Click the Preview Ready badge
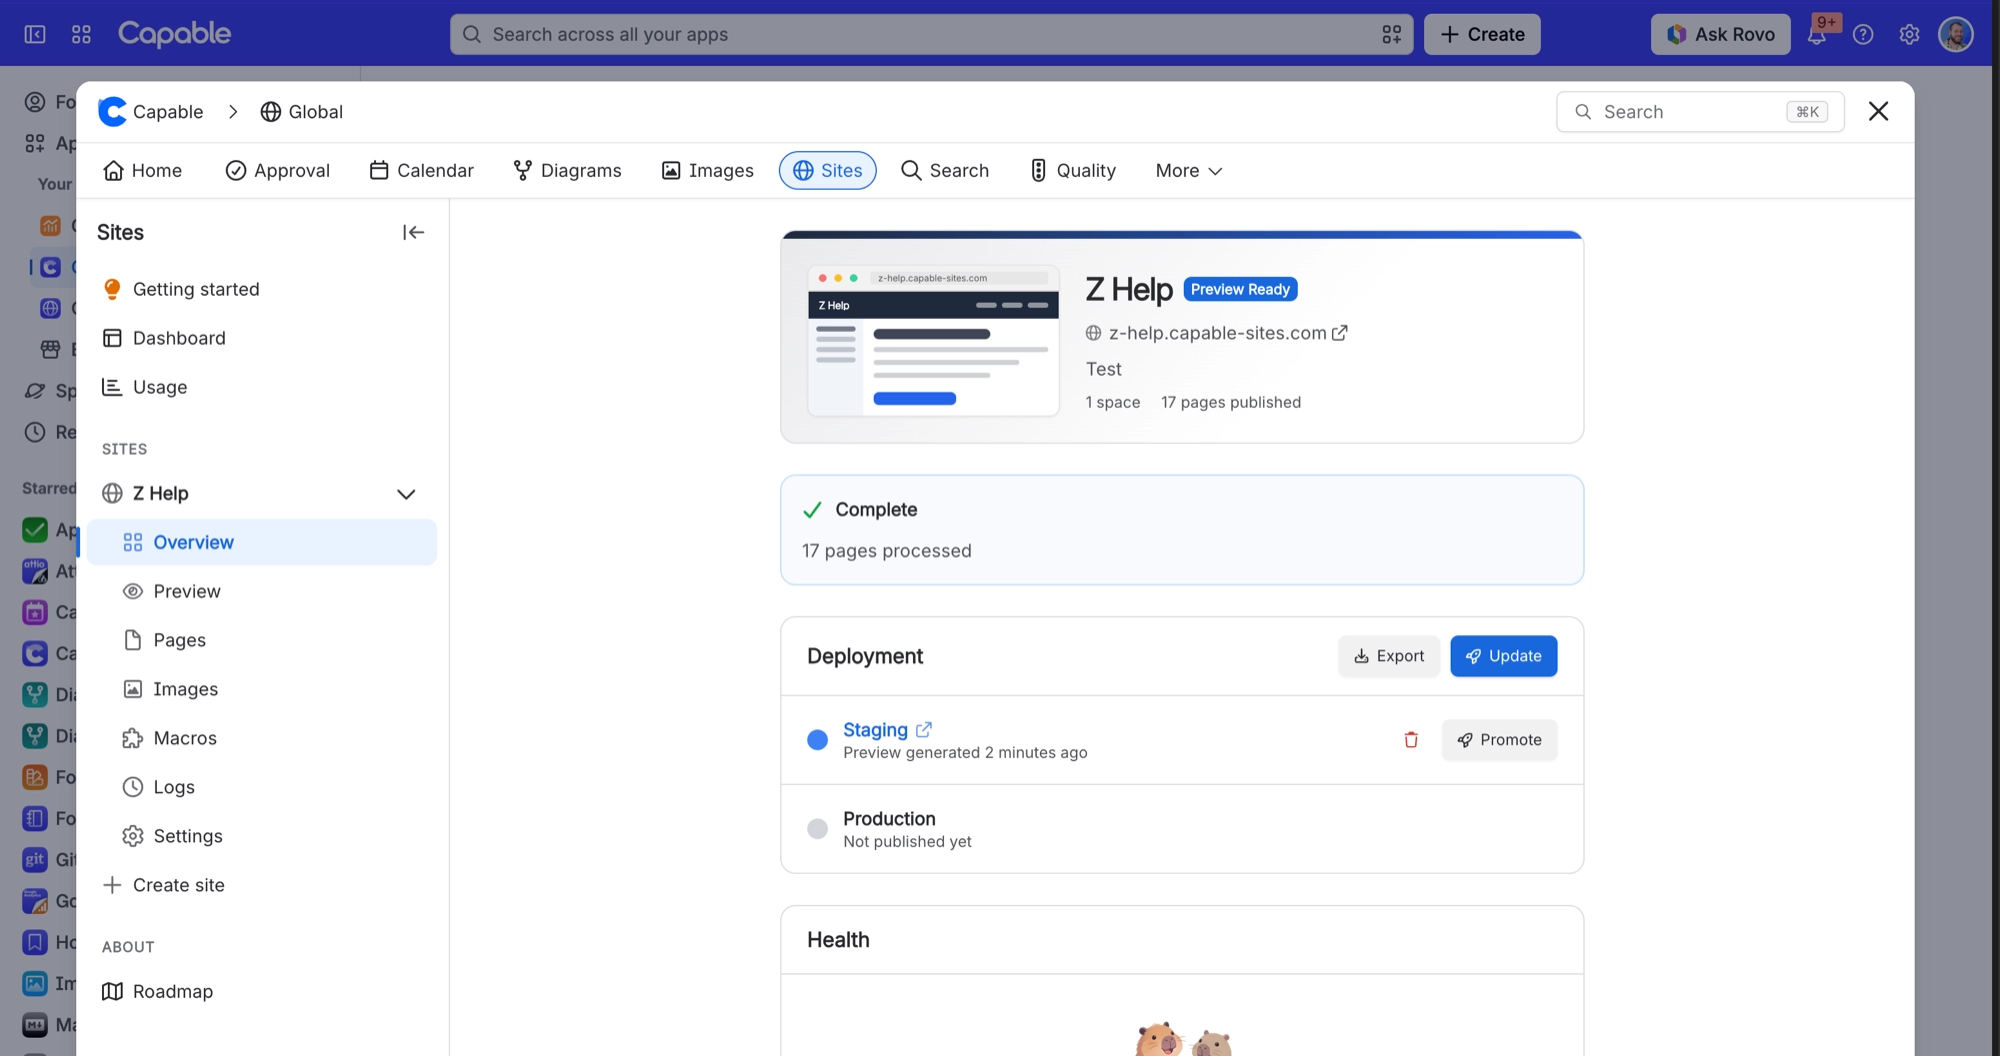This screenshot has height=1056, width=2000. coord(1240,289)
